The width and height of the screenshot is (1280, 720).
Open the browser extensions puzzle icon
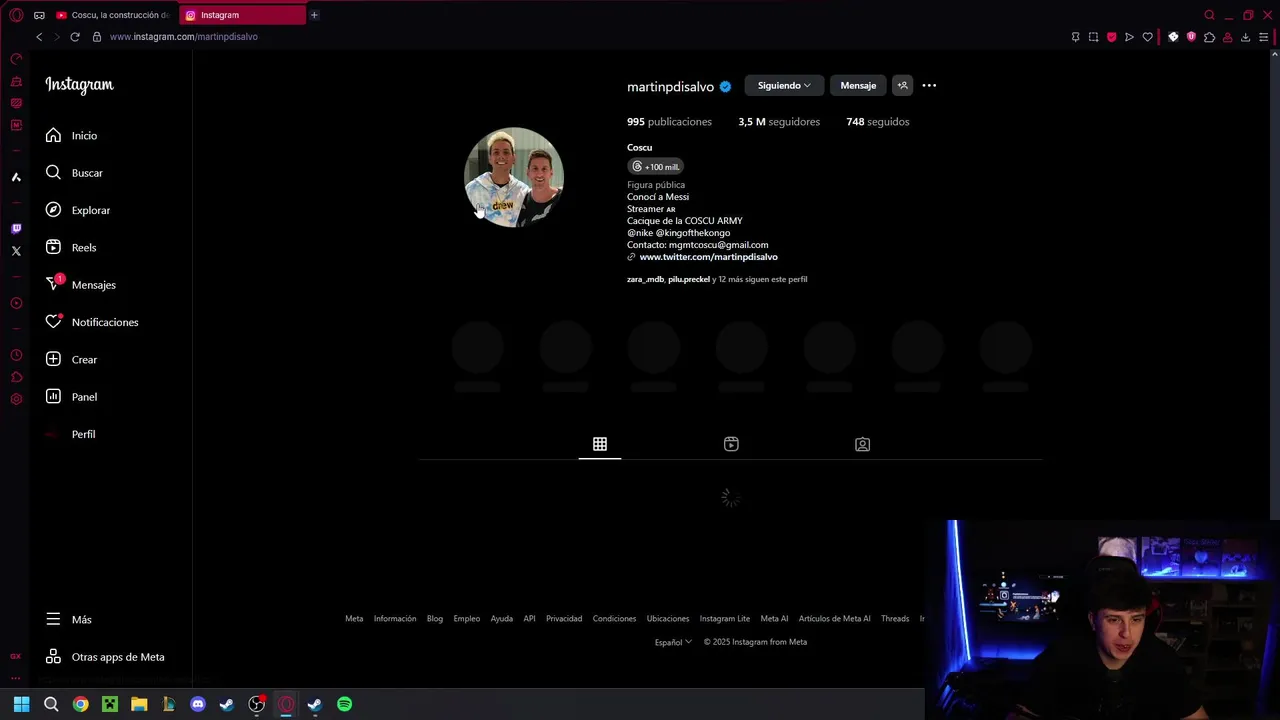tap(1209, 37)
